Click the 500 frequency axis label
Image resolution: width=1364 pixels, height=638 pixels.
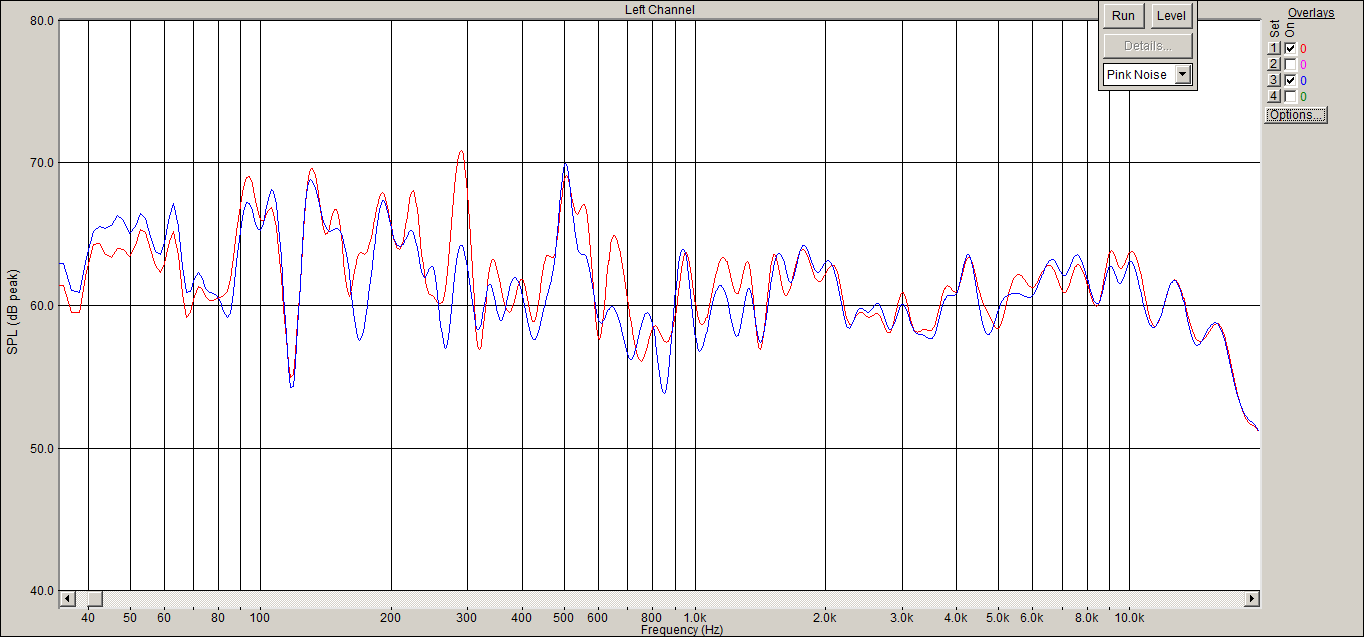tap(565, 618)
